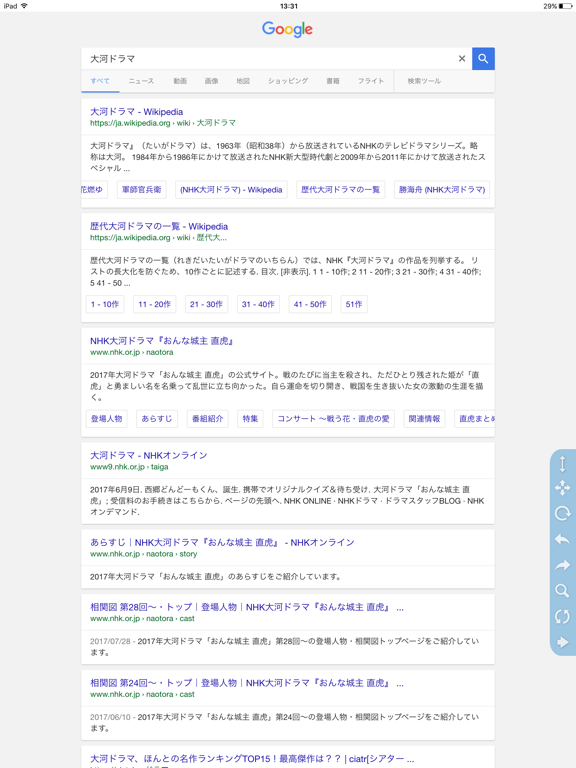Image resolution: width=576 pixels, height=768 pixels.
Task: Switch to the フライト tab
Action: [x=371, y=81]
